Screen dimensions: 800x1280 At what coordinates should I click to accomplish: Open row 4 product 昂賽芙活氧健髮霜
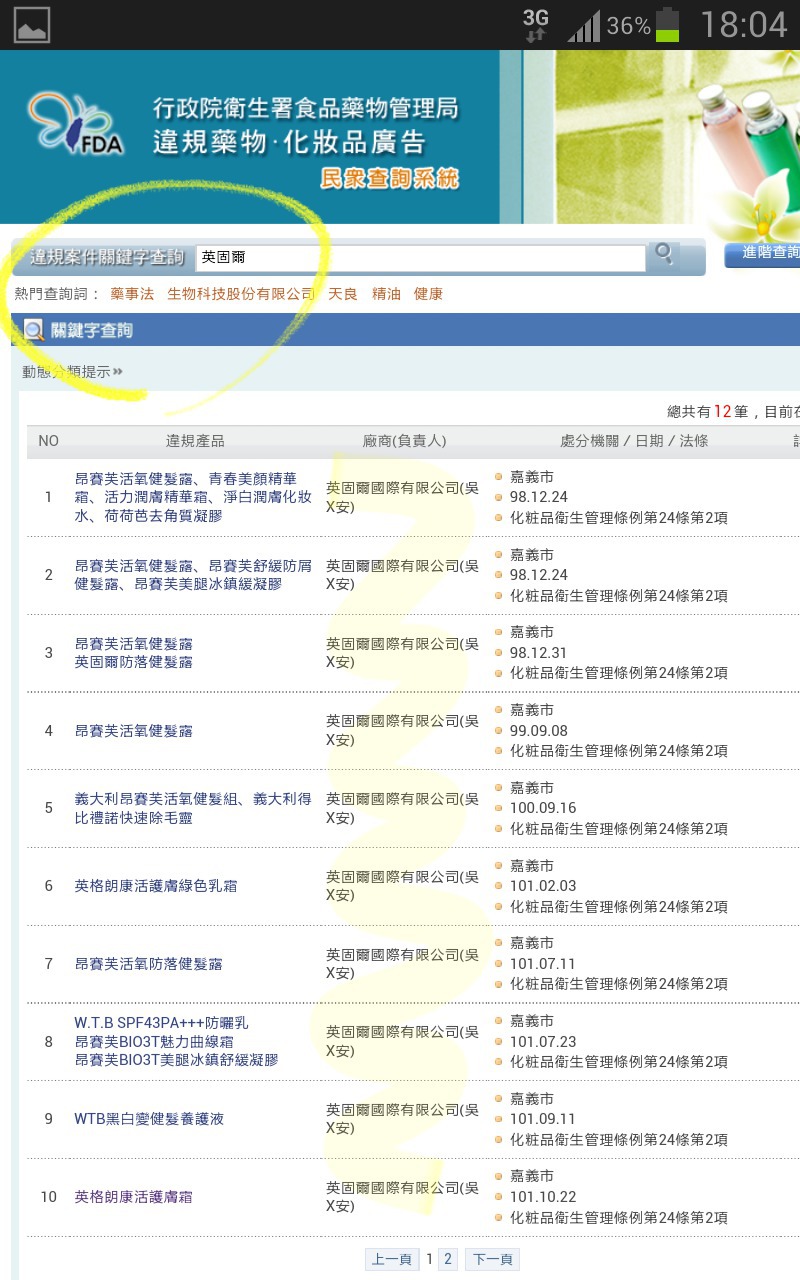(134, 731)
